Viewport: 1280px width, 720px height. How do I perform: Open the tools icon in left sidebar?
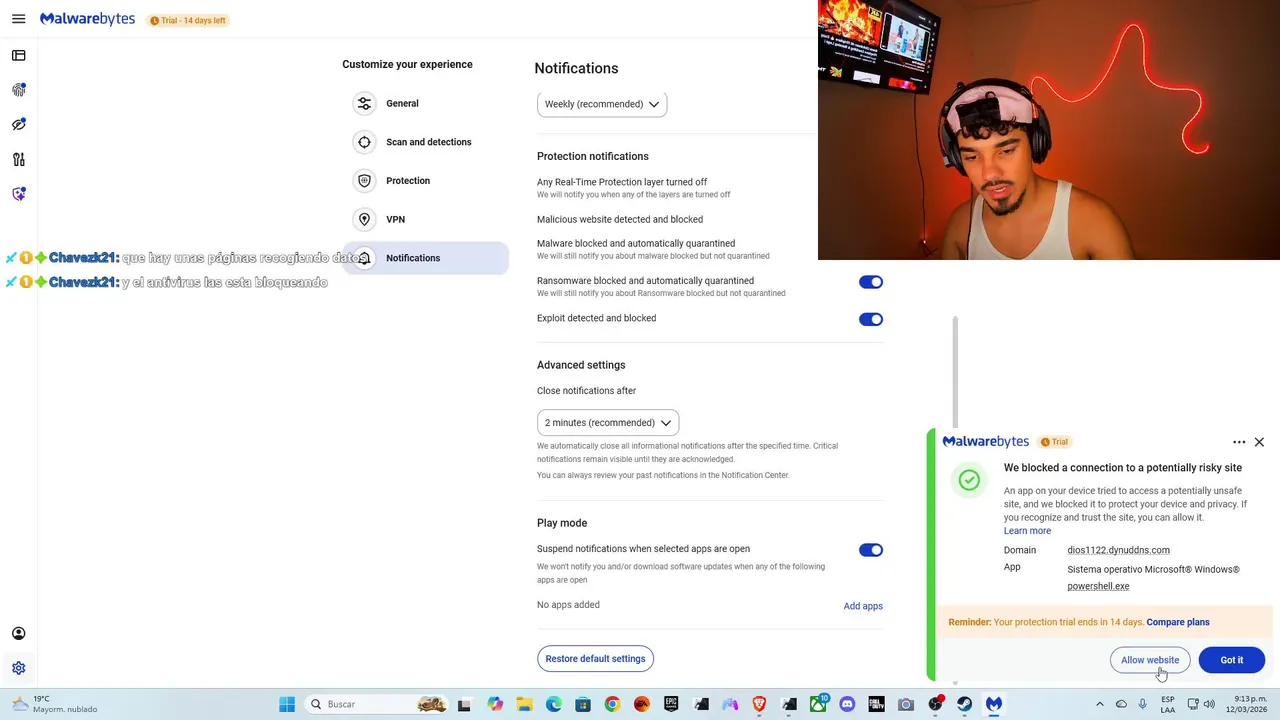point(18,159)
